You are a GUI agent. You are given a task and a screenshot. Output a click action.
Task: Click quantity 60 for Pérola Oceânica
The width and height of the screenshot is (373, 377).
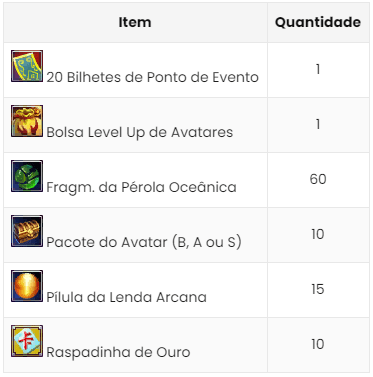318,179
